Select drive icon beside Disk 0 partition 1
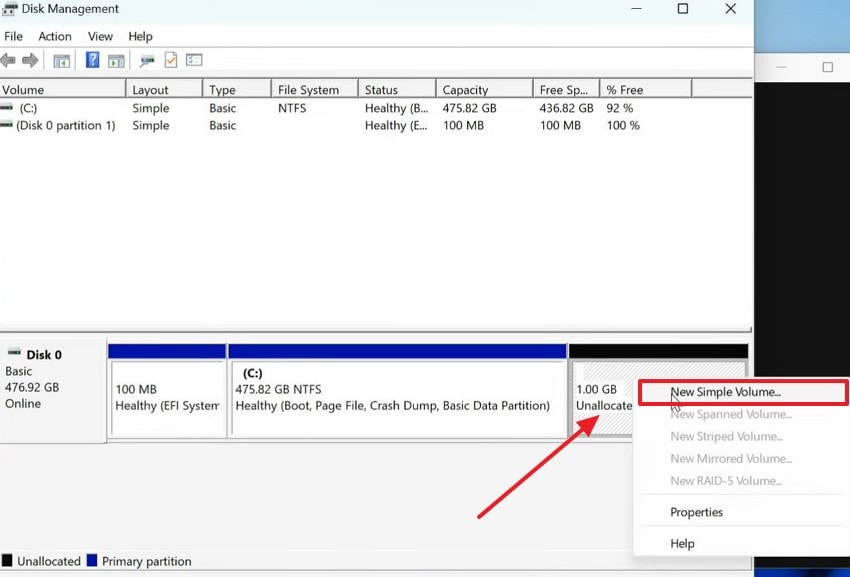850x577 pixels. 7,125
